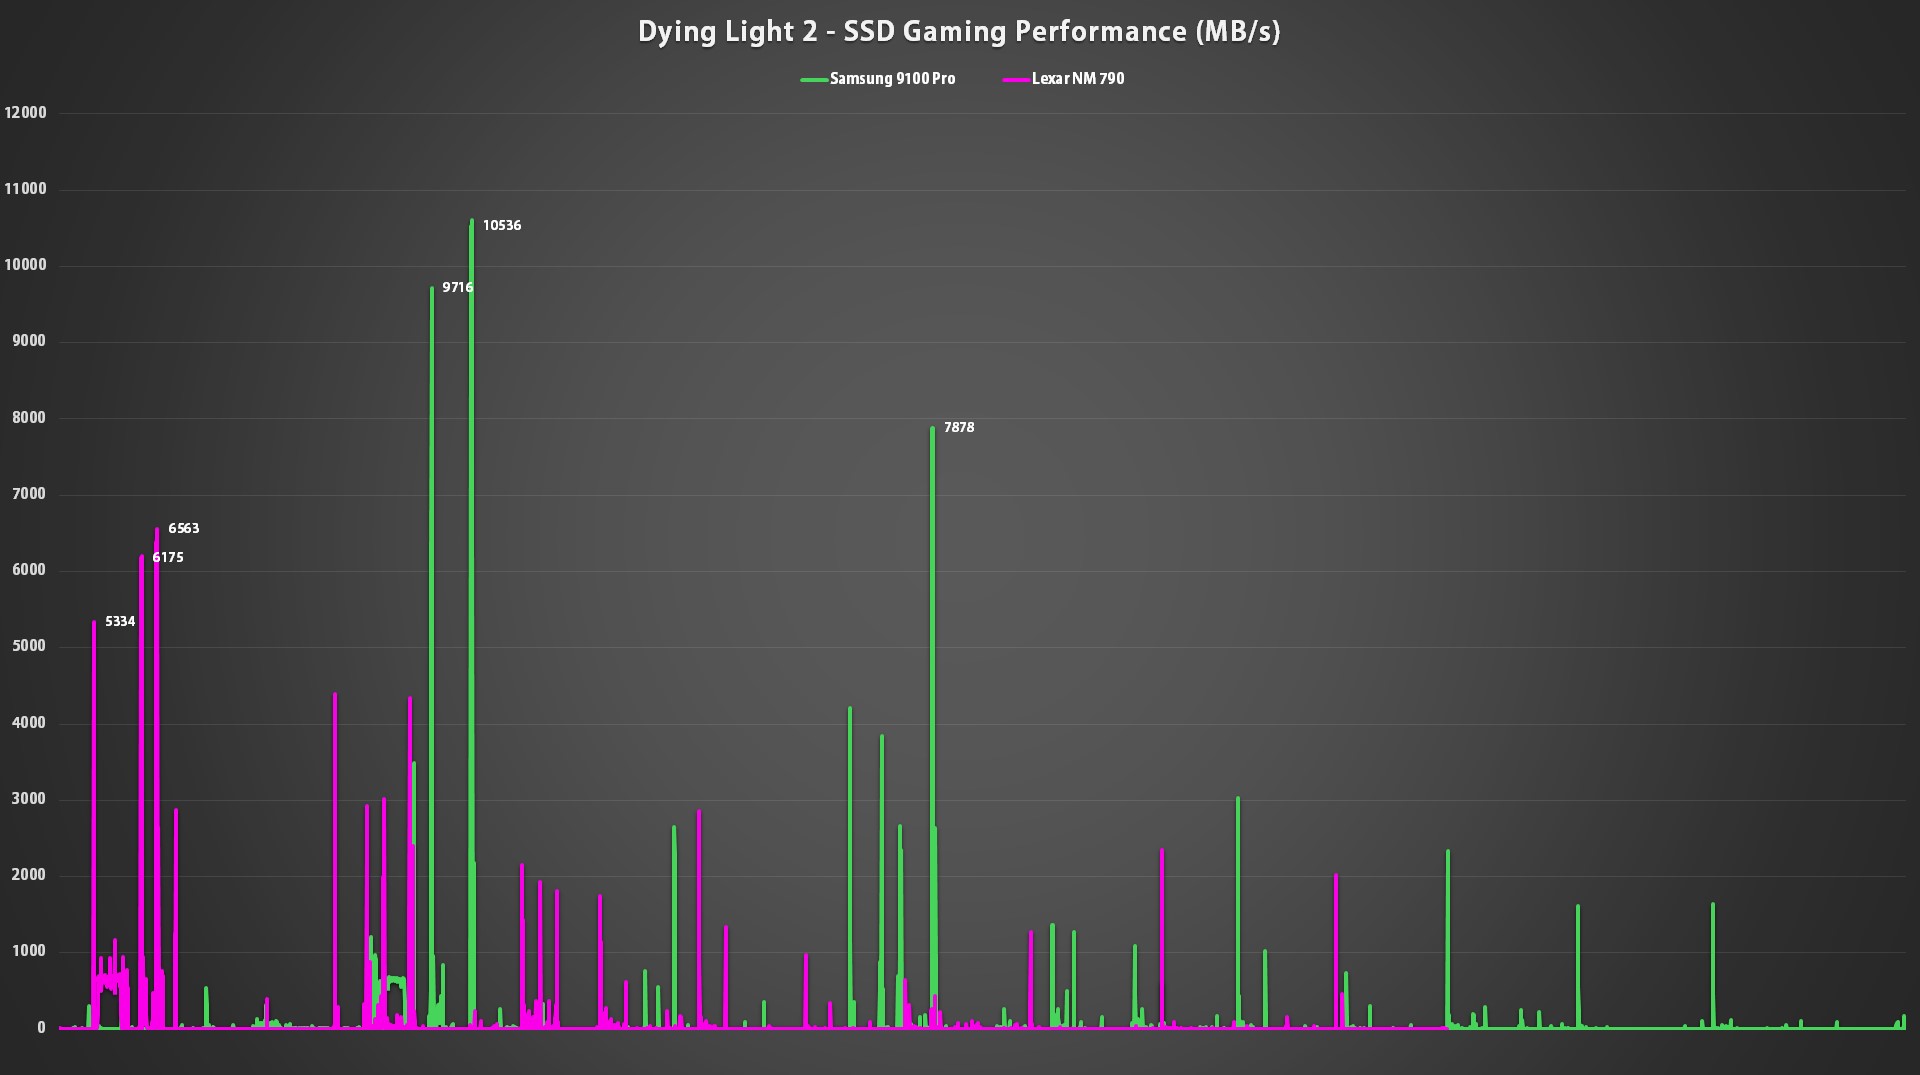Click the 11000 y-axis label

pyautogui.click(x=26, y=189)
